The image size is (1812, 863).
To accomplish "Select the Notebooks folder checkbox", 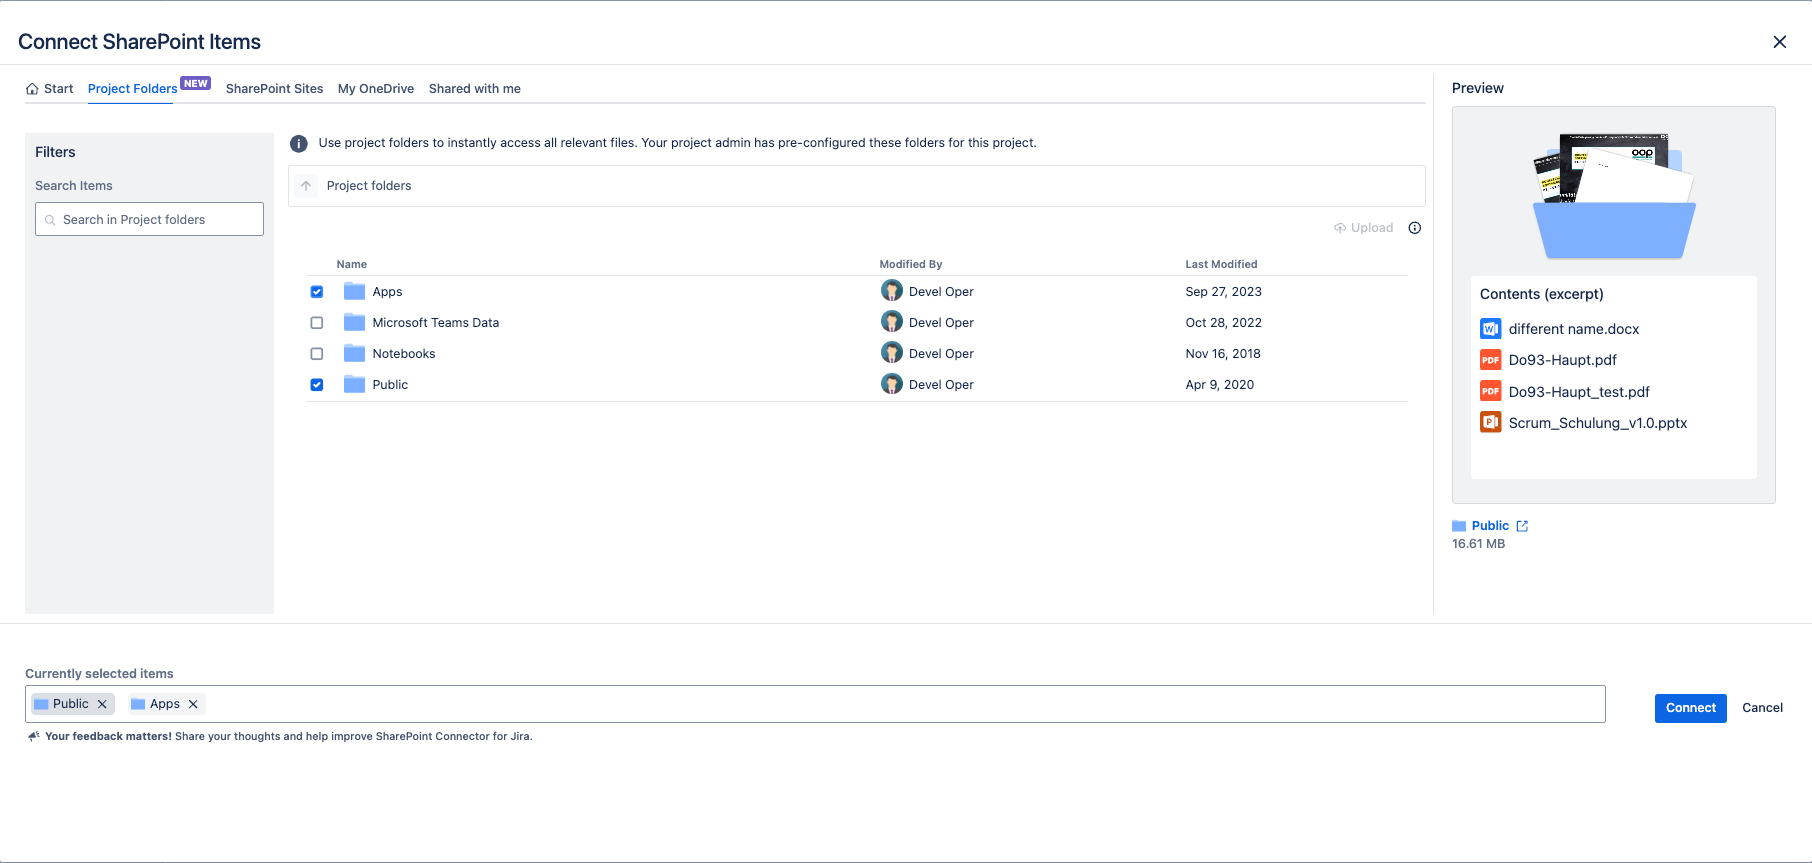I will coord(317,354).
